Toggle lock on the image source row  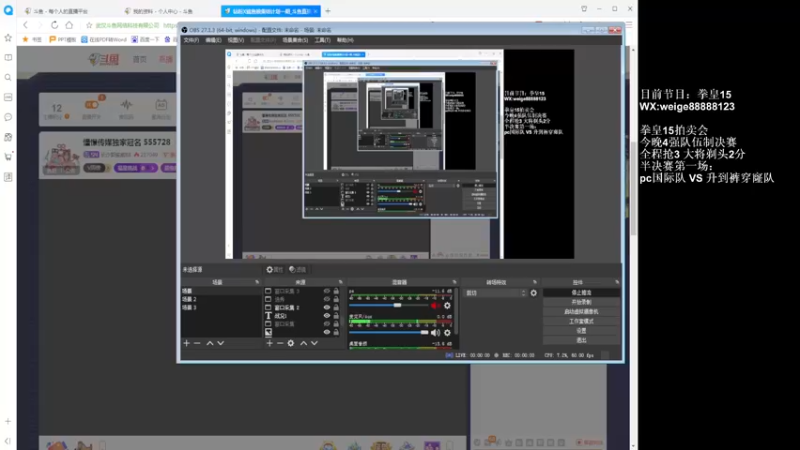pyautogui.click(x=336, y=332)
